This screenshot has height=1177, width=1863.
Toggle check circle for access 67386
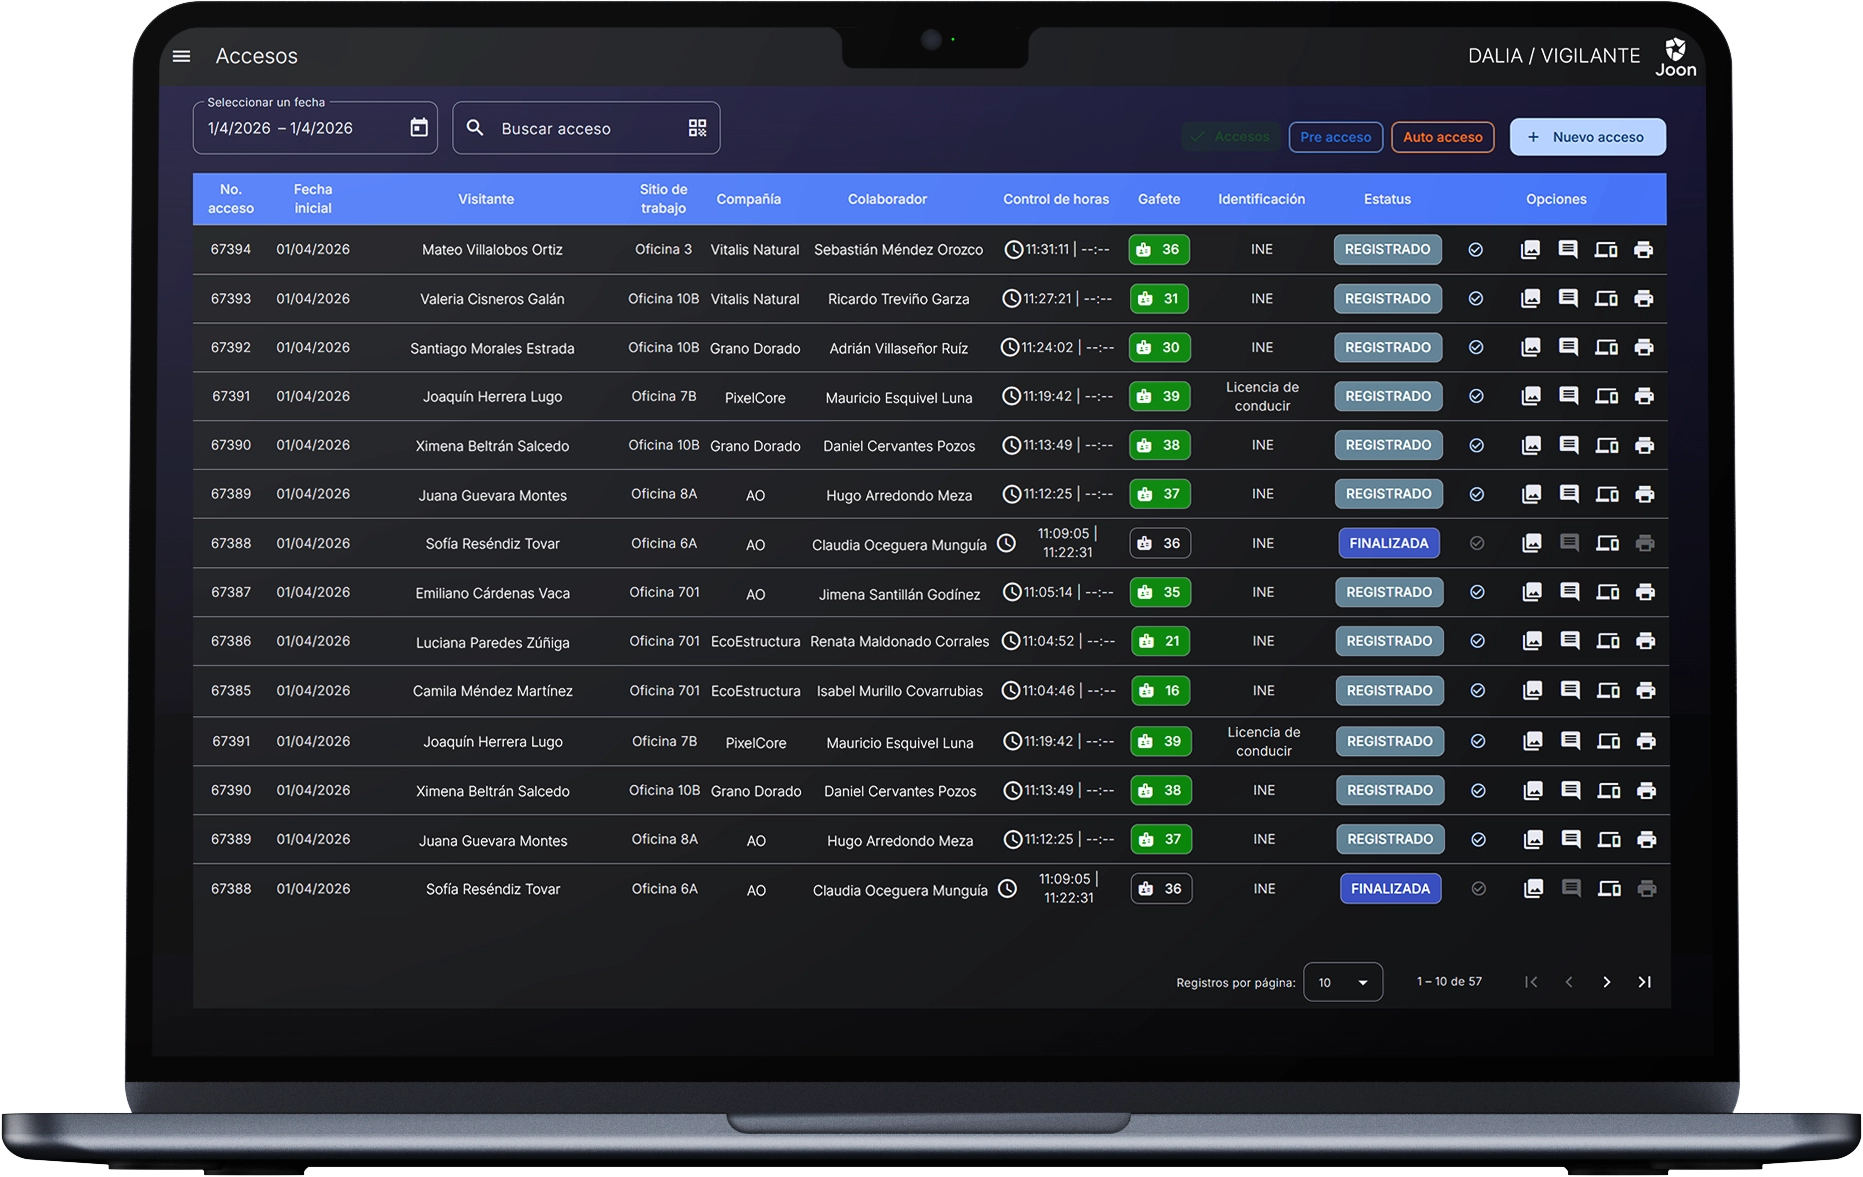click(x=1477, y=641)
